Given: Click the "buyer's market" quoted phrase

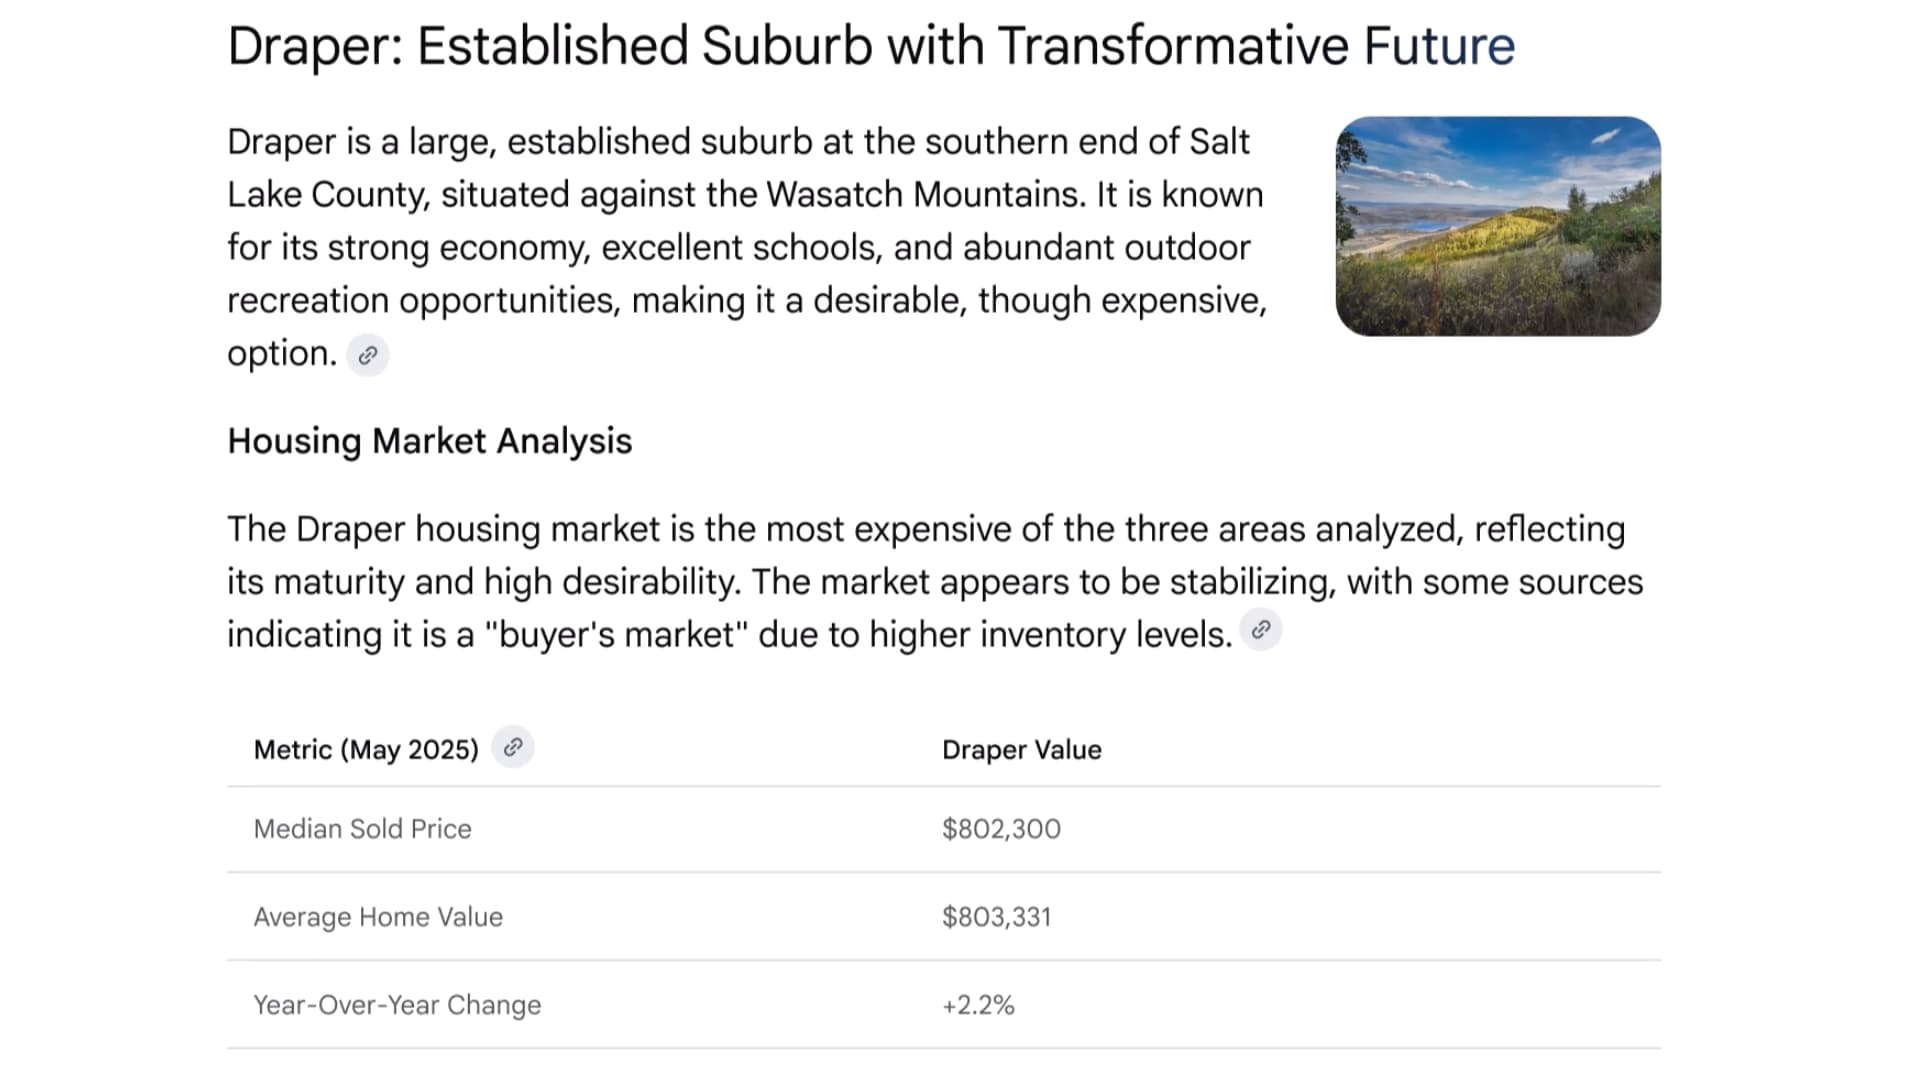Looking at the screenshot, I should click(x=616, y=635).
